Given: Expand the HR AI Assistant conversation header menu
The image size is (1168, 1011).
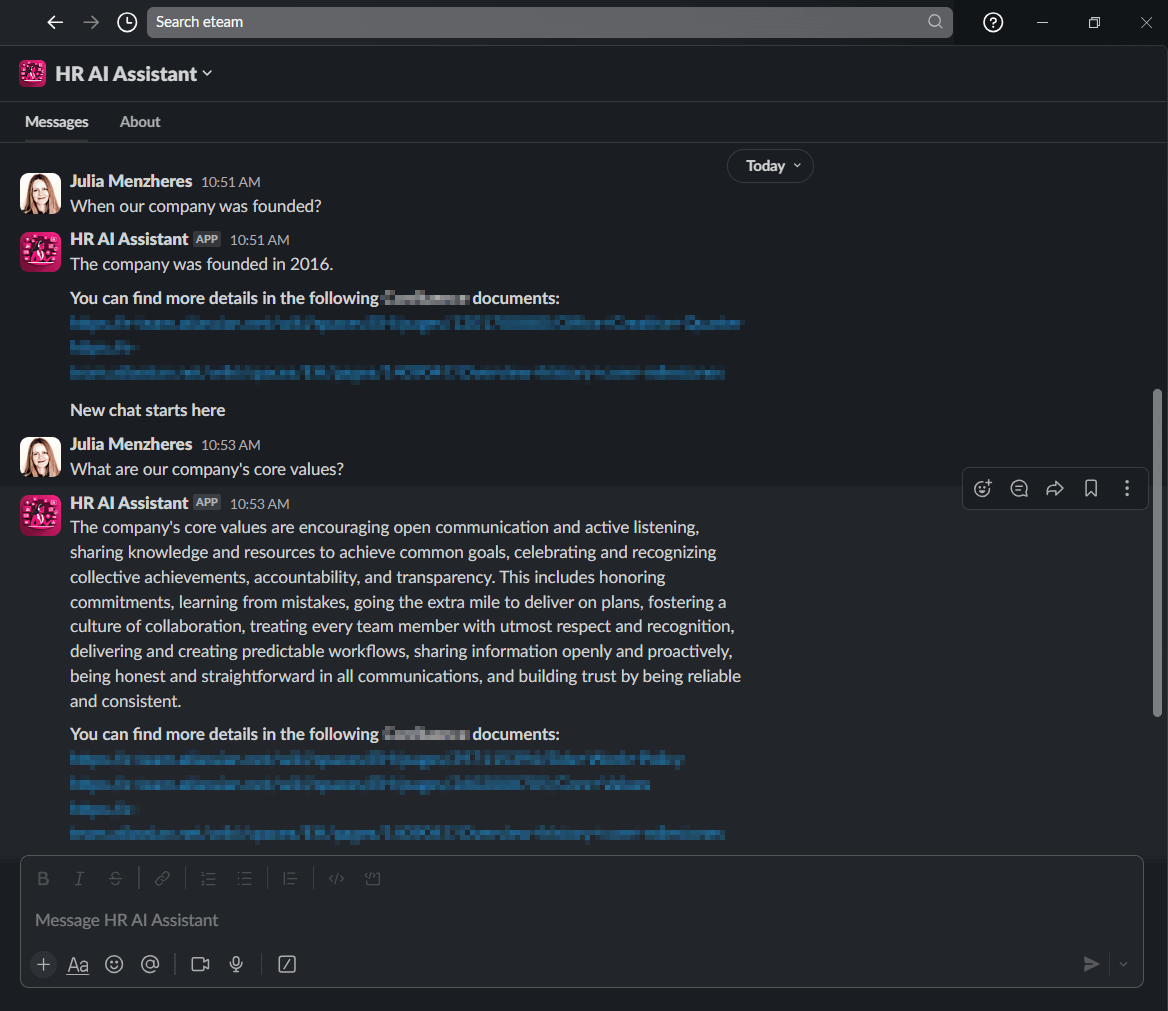Looking at the screenshot, I should point(207,73).
